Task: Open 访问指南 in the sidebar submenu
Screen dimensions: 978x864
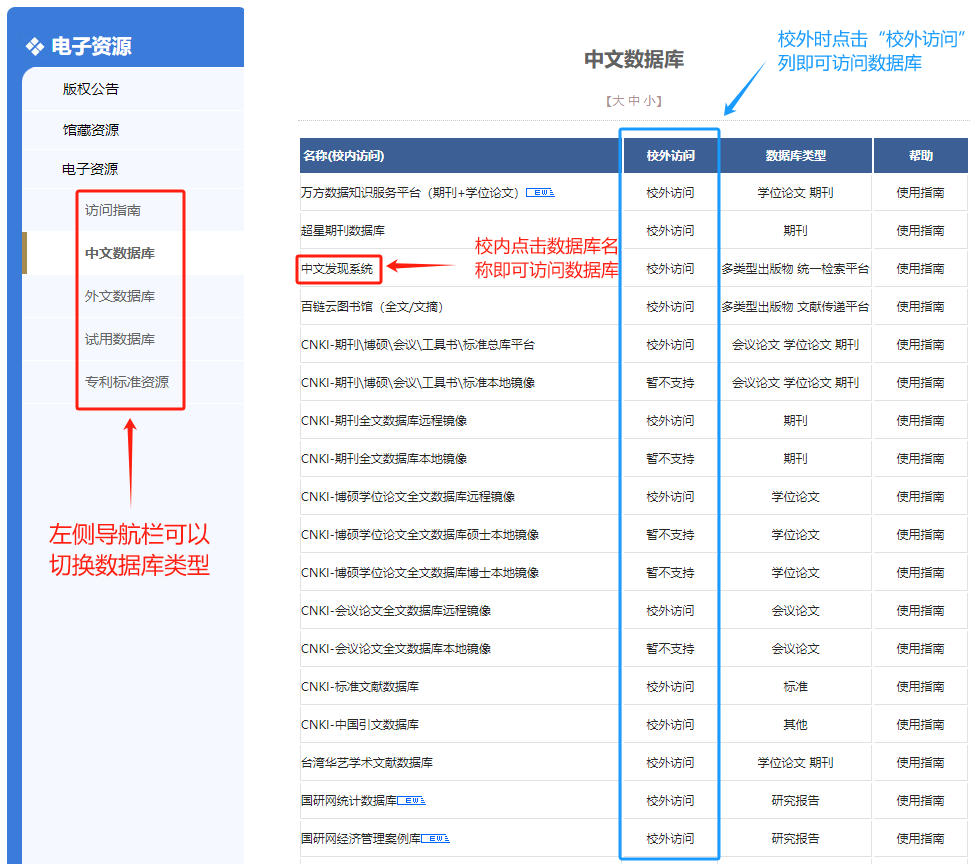Action: click(113, 211)
